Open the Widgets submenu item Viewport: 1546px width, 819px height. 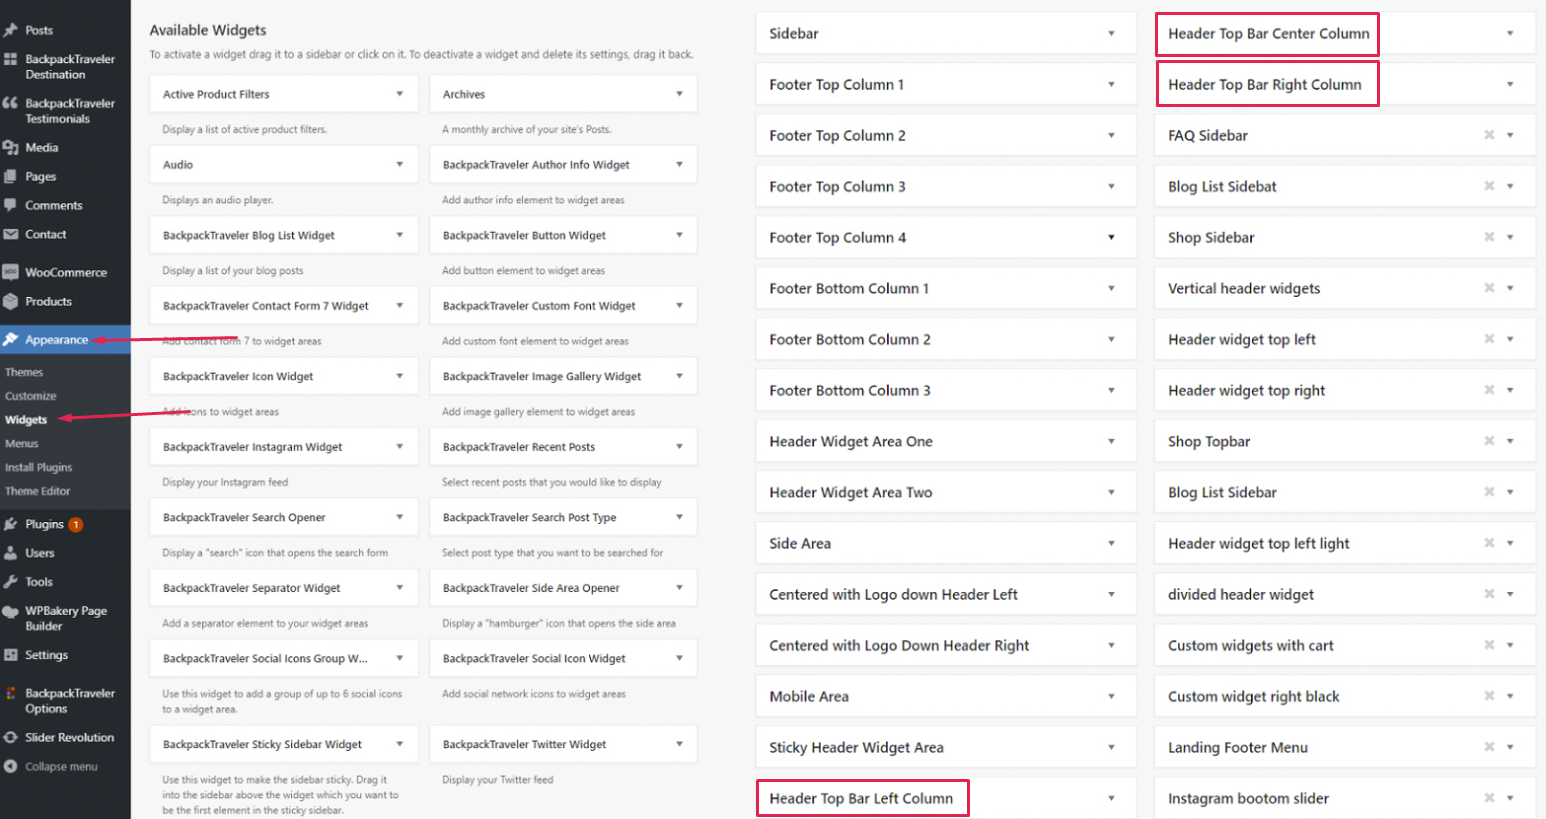[26, 420]
